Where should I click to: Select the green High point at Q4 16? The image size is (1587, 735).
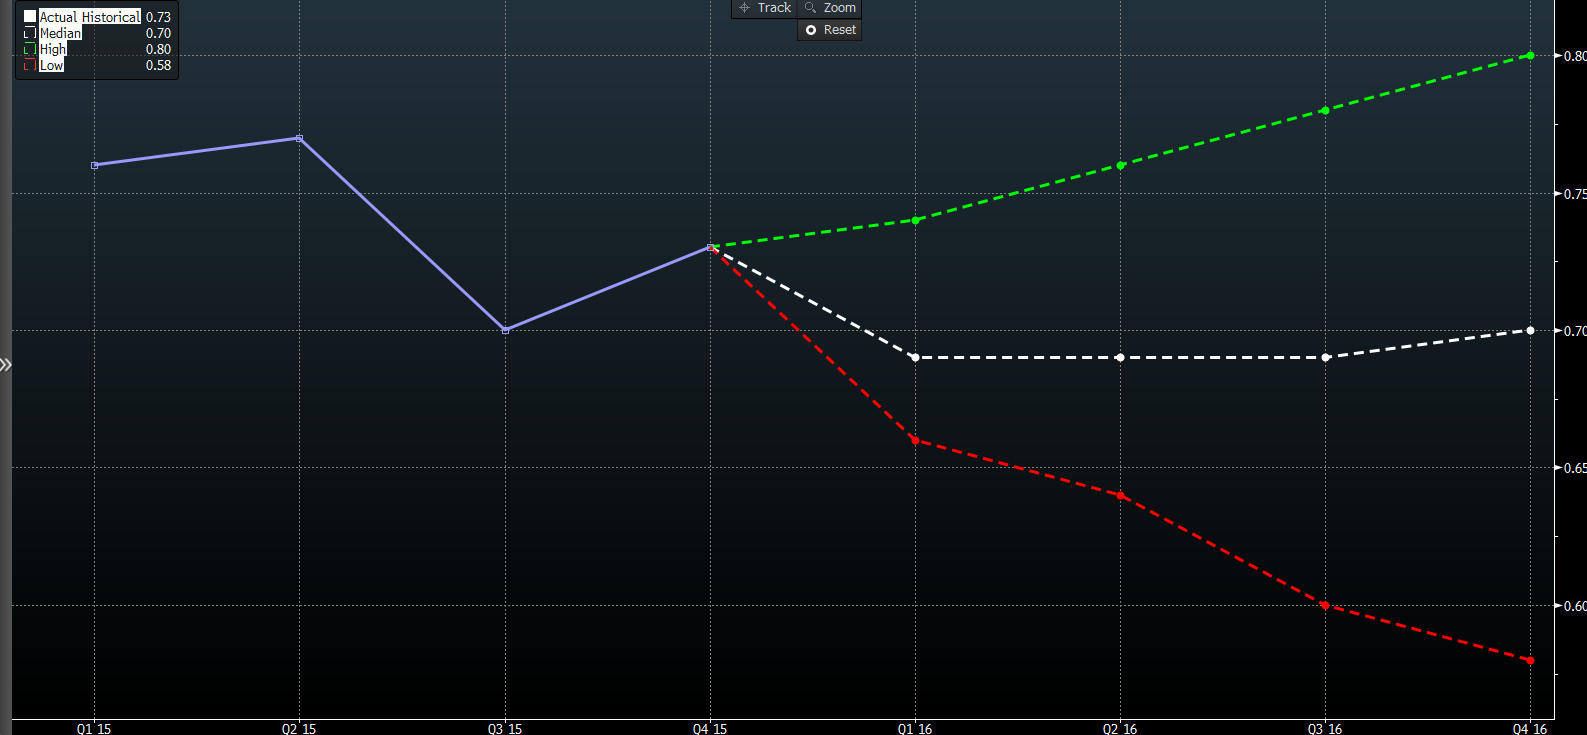click(x=1530, y=56)
